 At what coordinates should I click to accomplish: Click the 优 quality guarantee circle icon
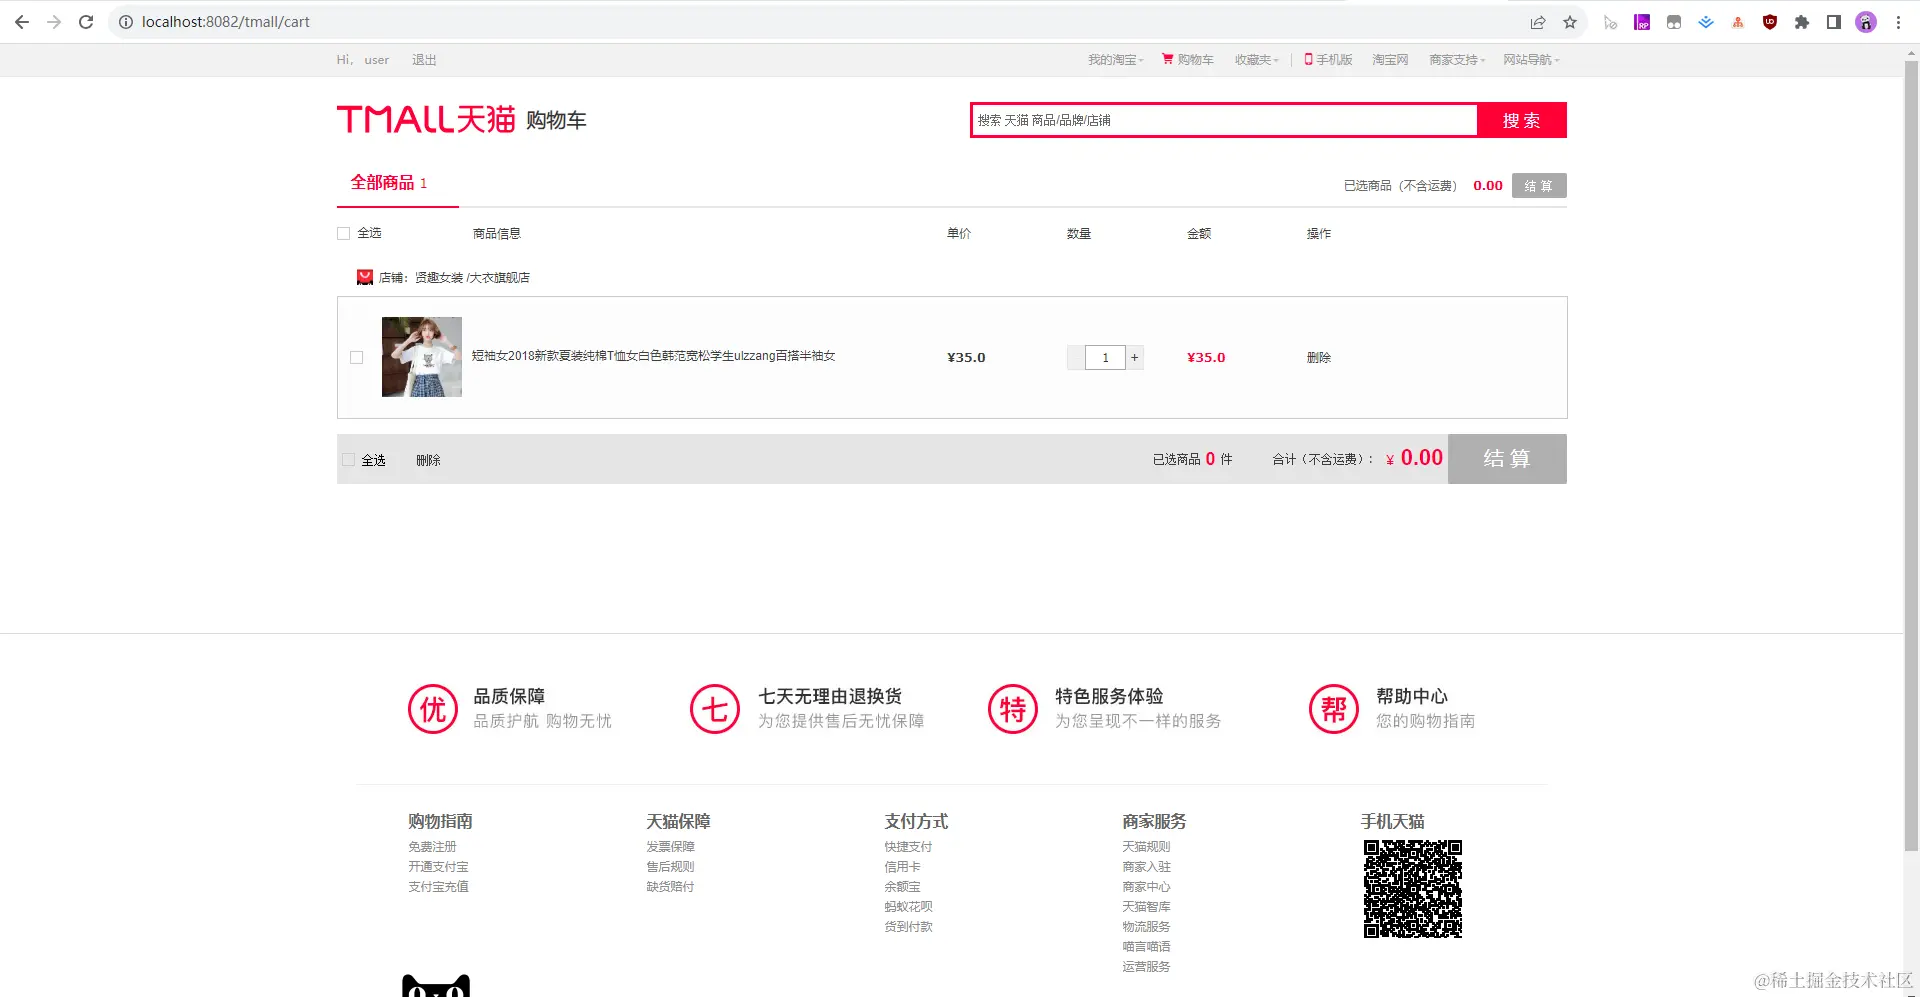point(433,709)
